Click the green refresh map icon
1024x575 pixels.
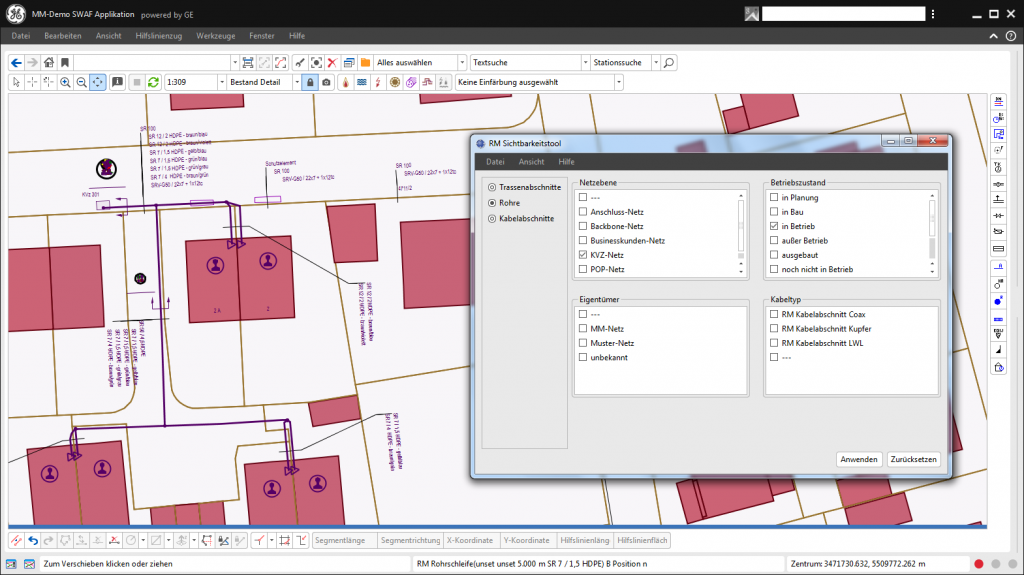point(153,82)
